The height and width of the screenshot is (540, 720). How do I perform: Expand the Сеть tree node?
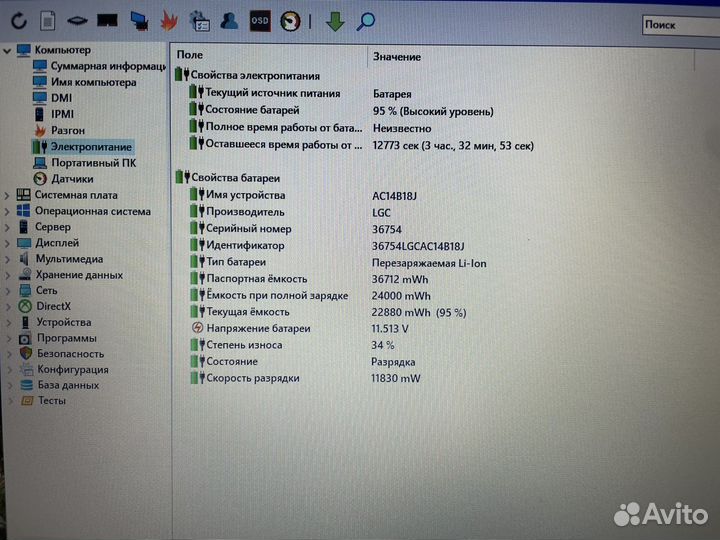[8, 291]
